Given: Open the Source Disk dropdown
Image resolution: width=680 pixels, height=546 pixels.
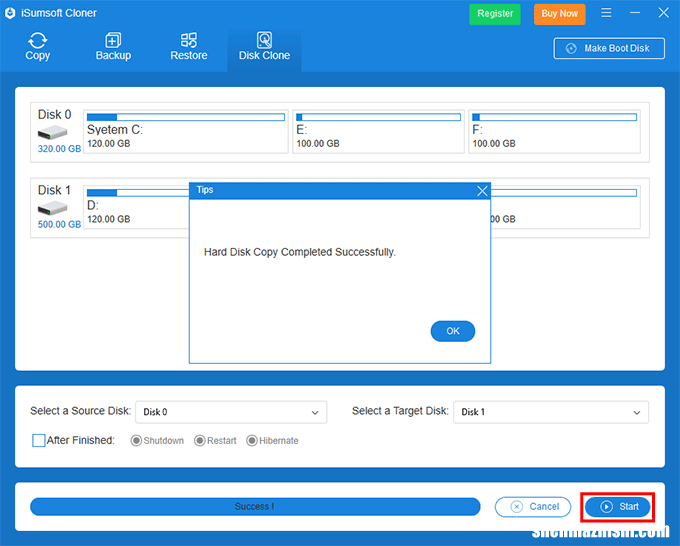Looking at the screenshot, I should click(231, 412).
